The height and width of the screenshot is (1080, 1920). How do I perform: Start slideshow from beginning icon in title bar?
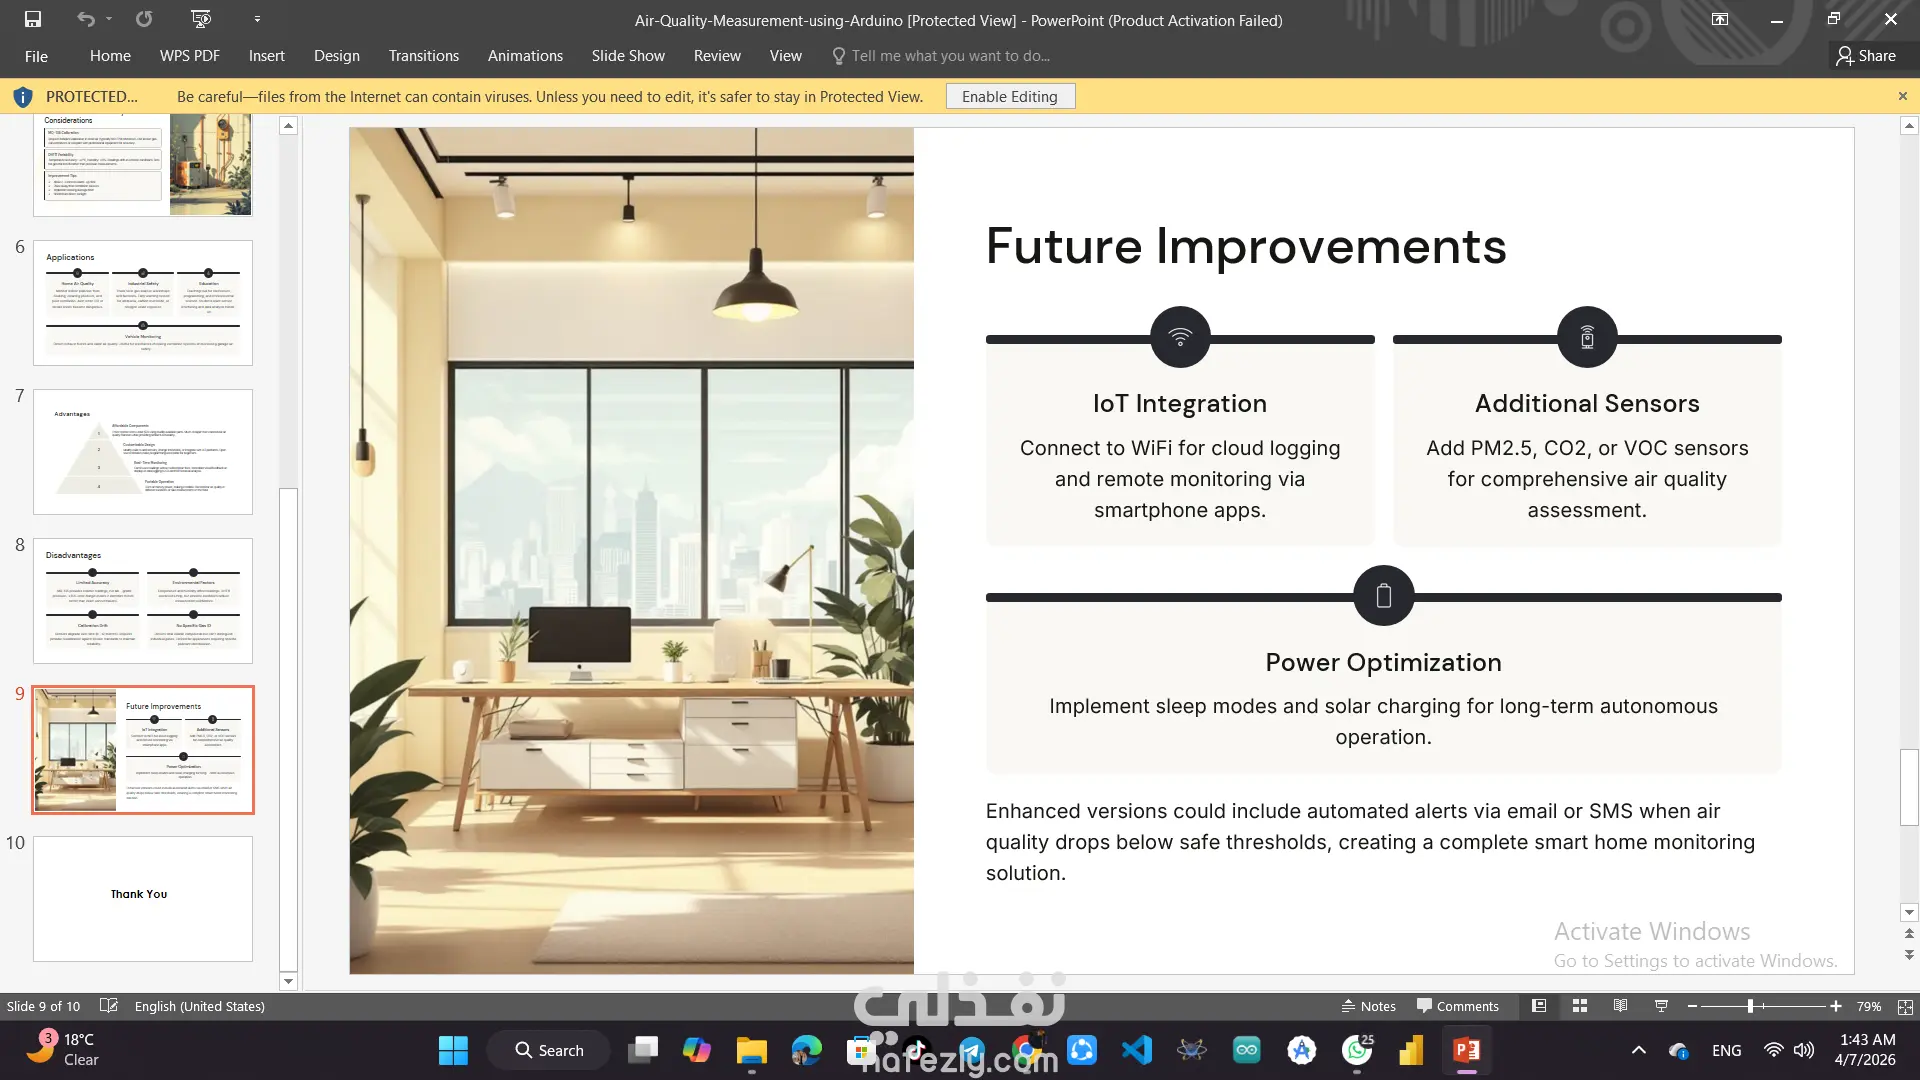200,19
